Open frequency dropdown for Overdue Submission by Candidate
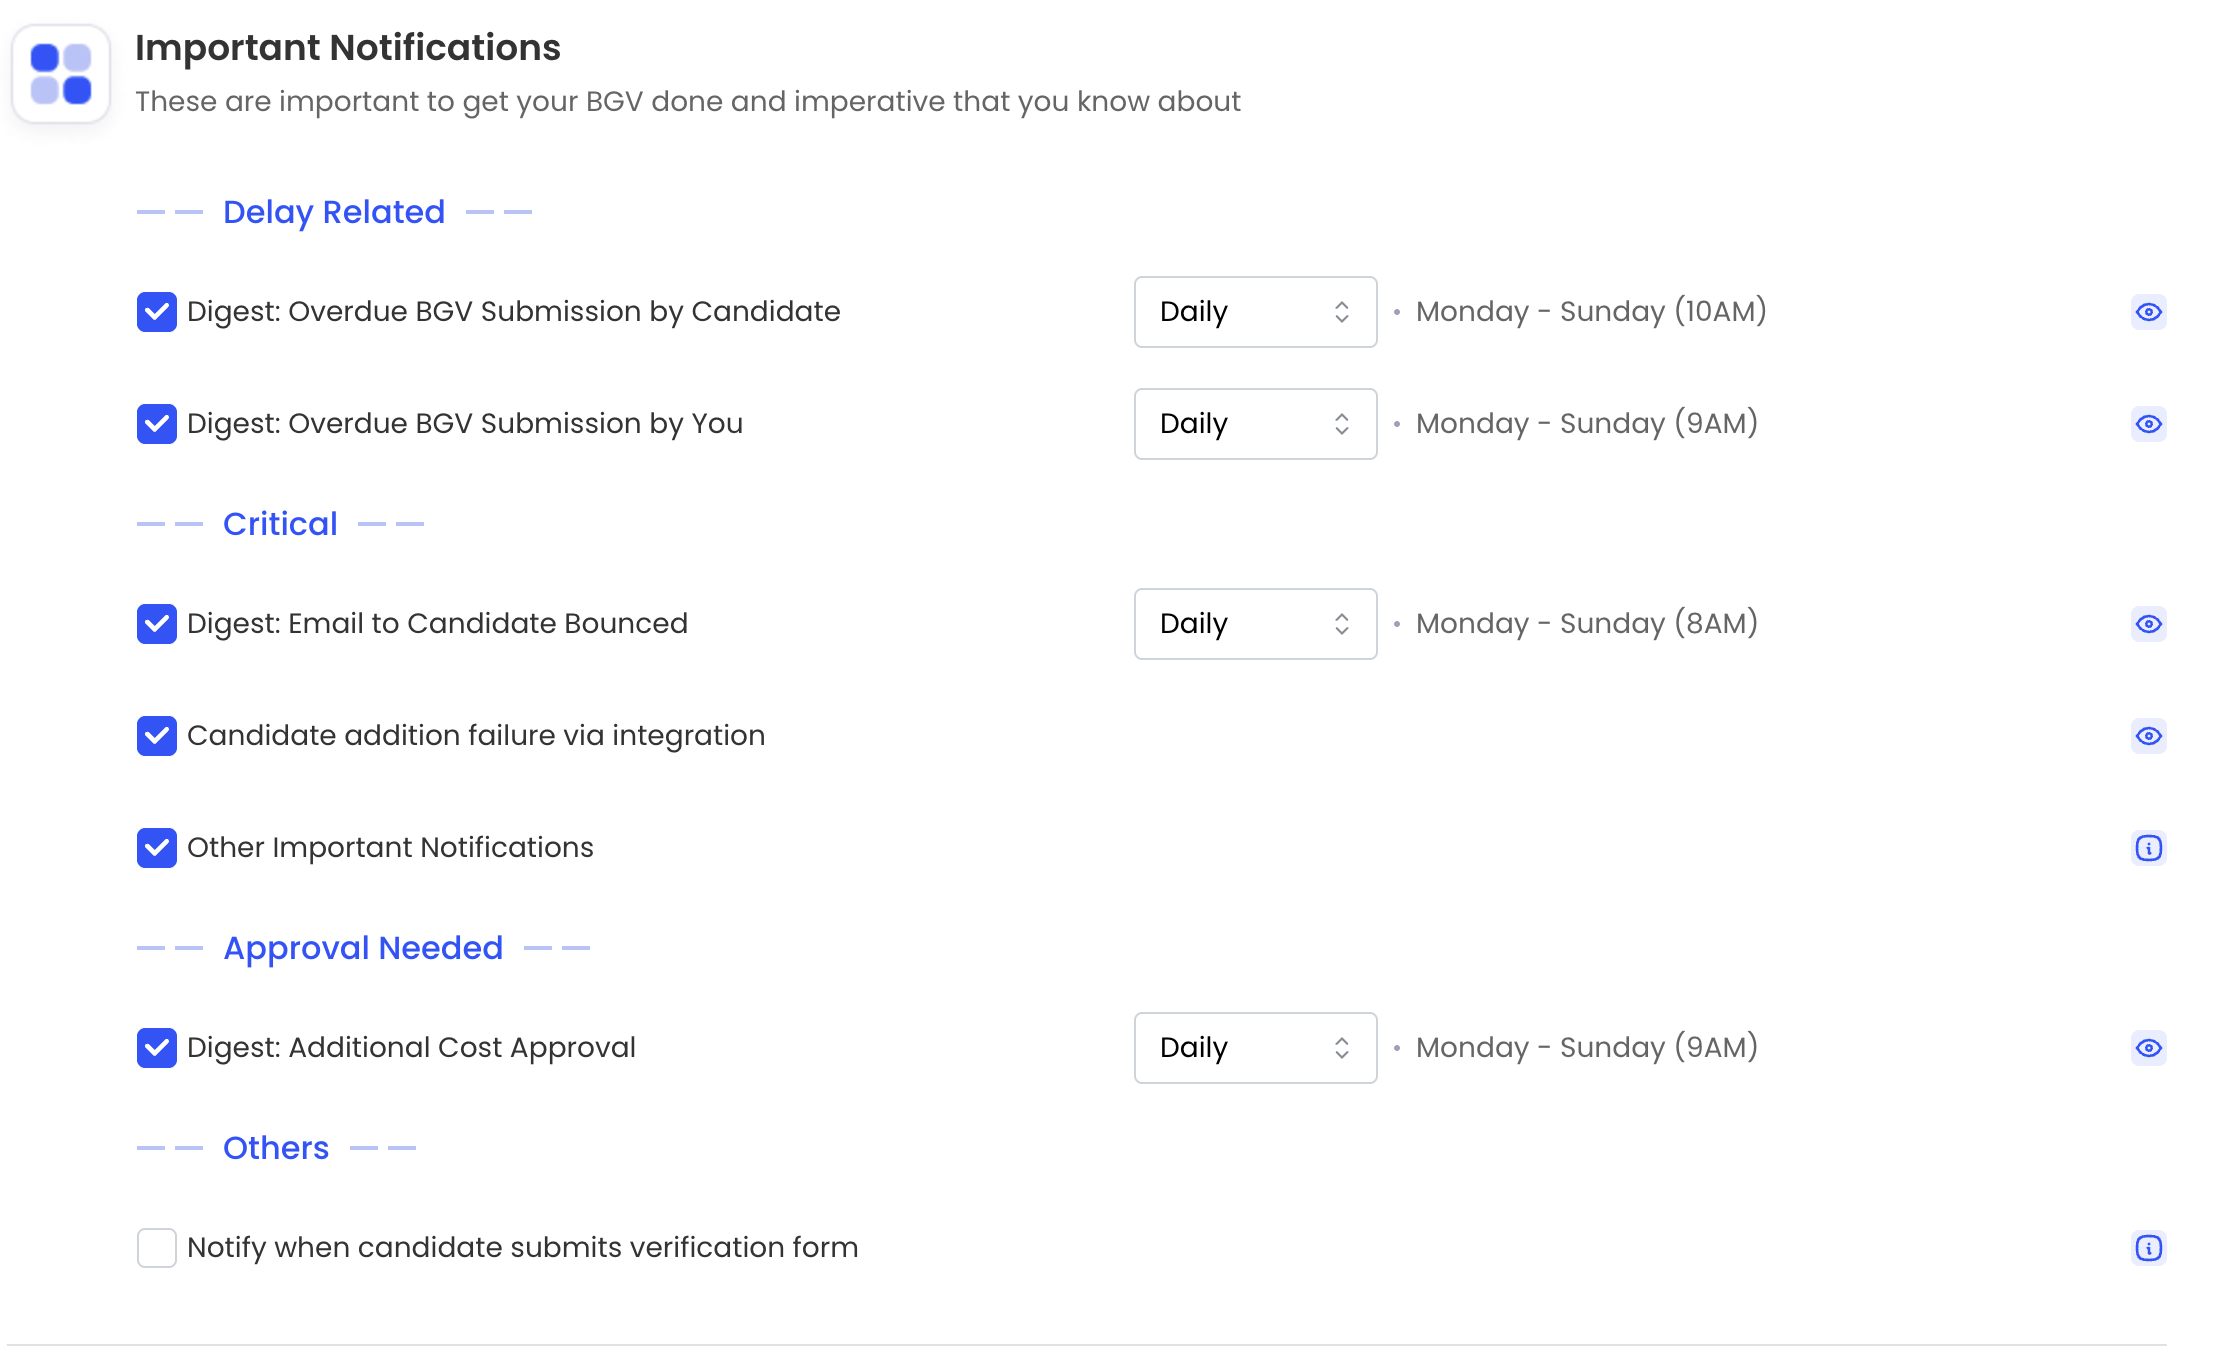The image size is (2221, 1365). pos(1255,312)
